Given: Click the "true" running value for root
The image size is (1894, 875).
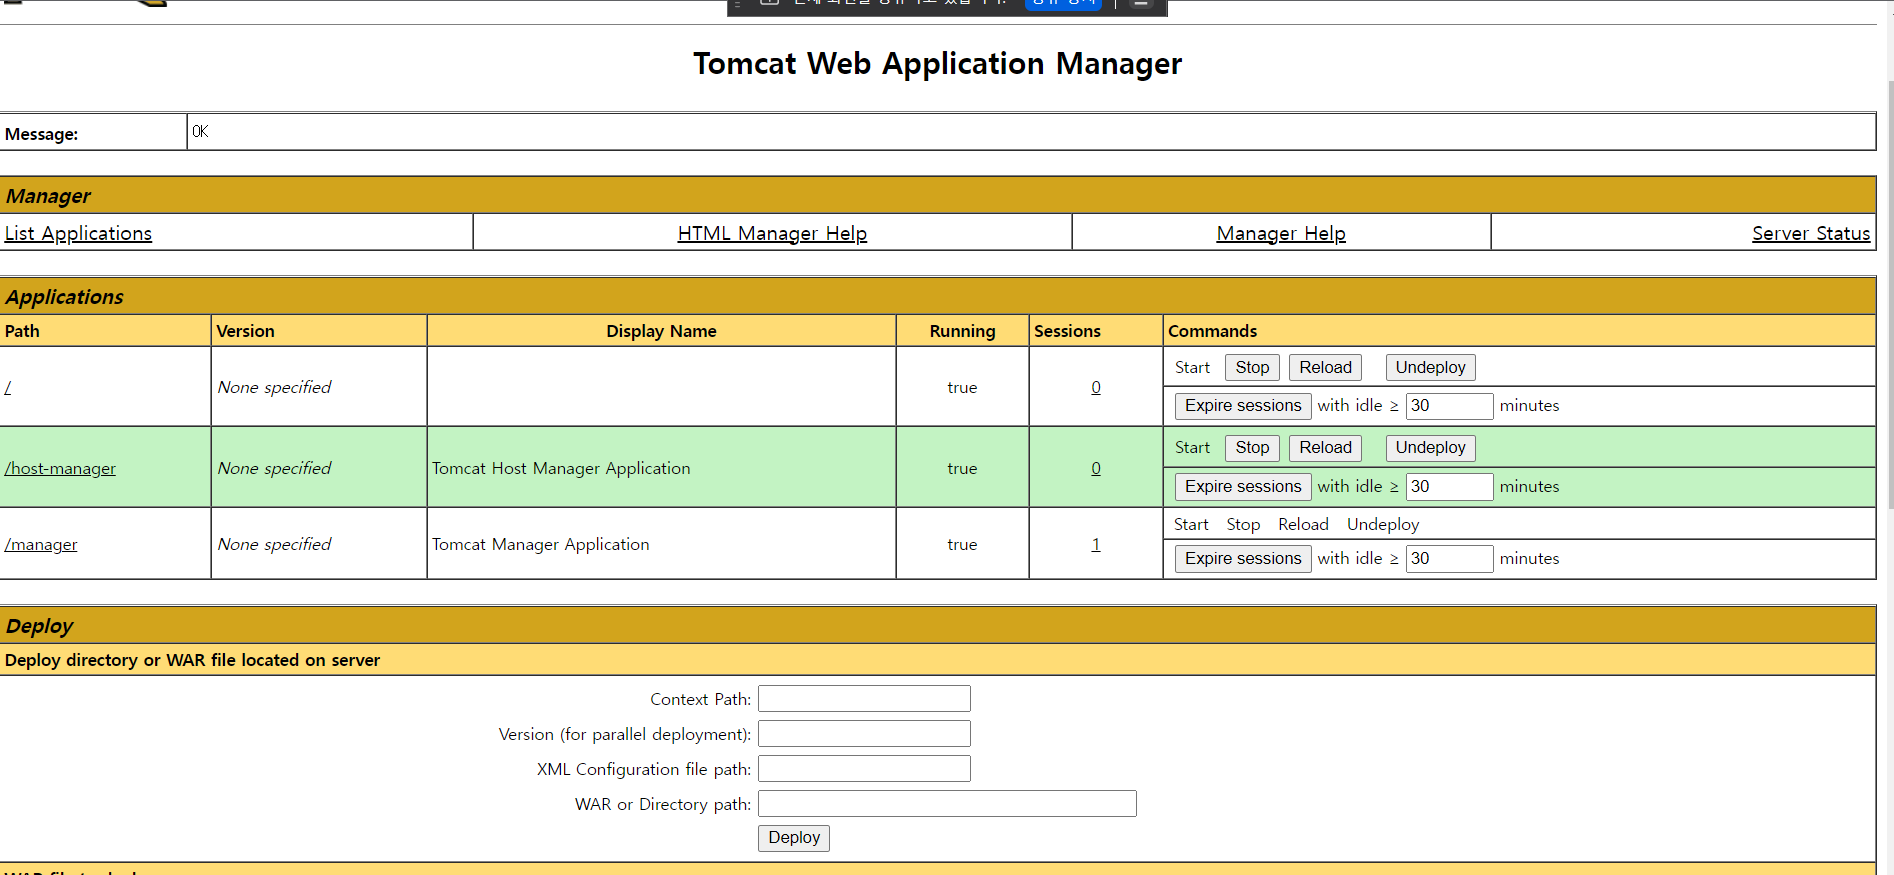Looking at the screenshot, I should (x=962, y=387).
